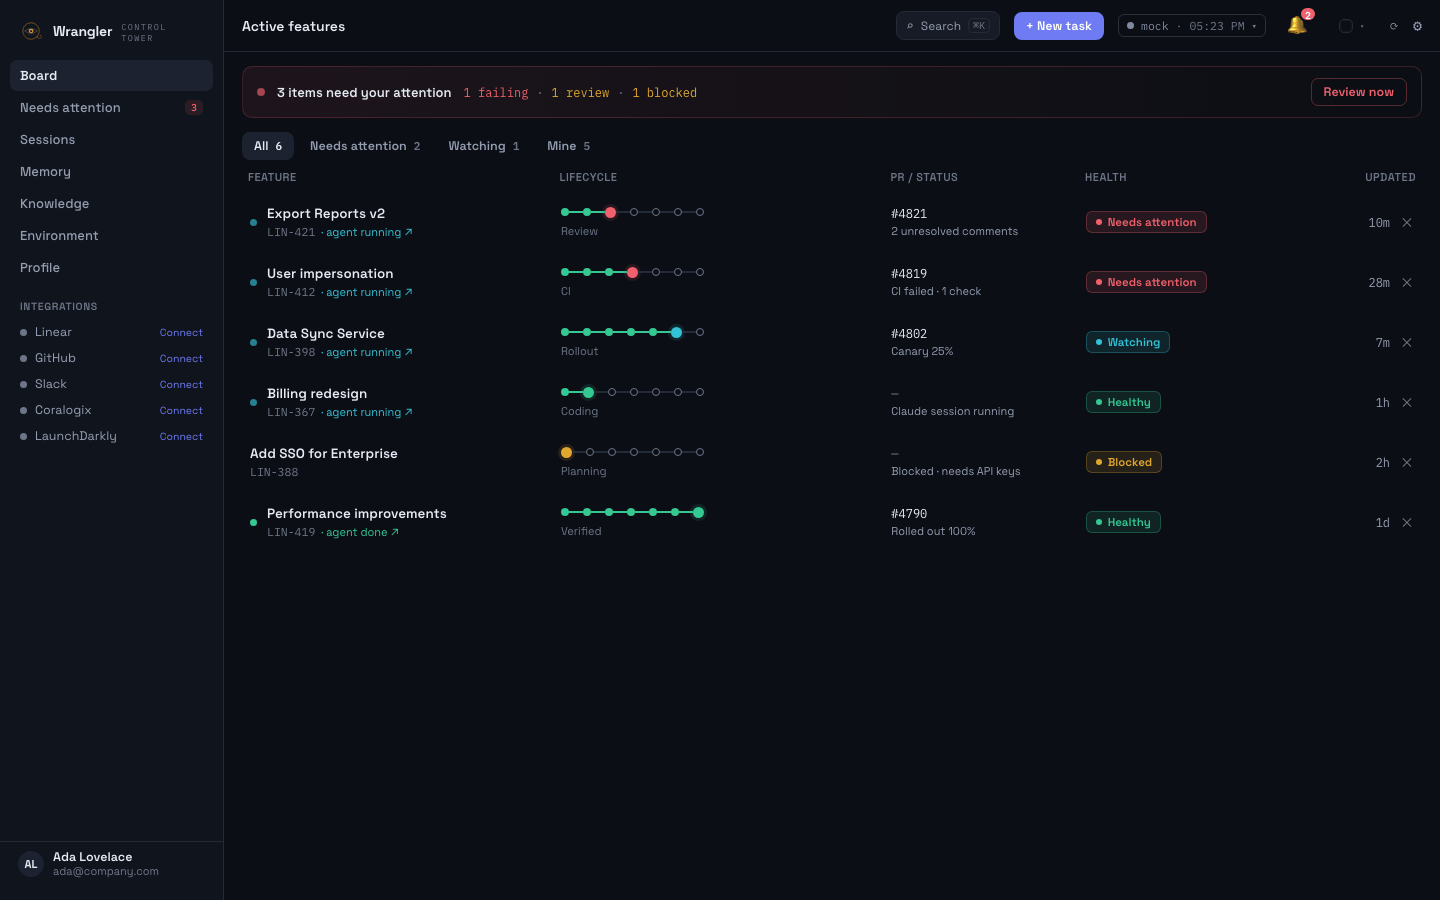Click the Review now button
Screen dimensions: 1440x900
1359,92
